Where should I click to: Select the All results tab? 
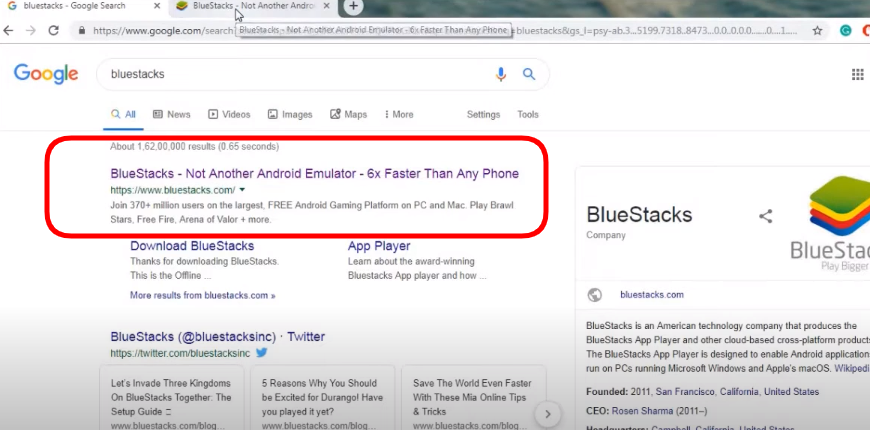coord(123,114)
